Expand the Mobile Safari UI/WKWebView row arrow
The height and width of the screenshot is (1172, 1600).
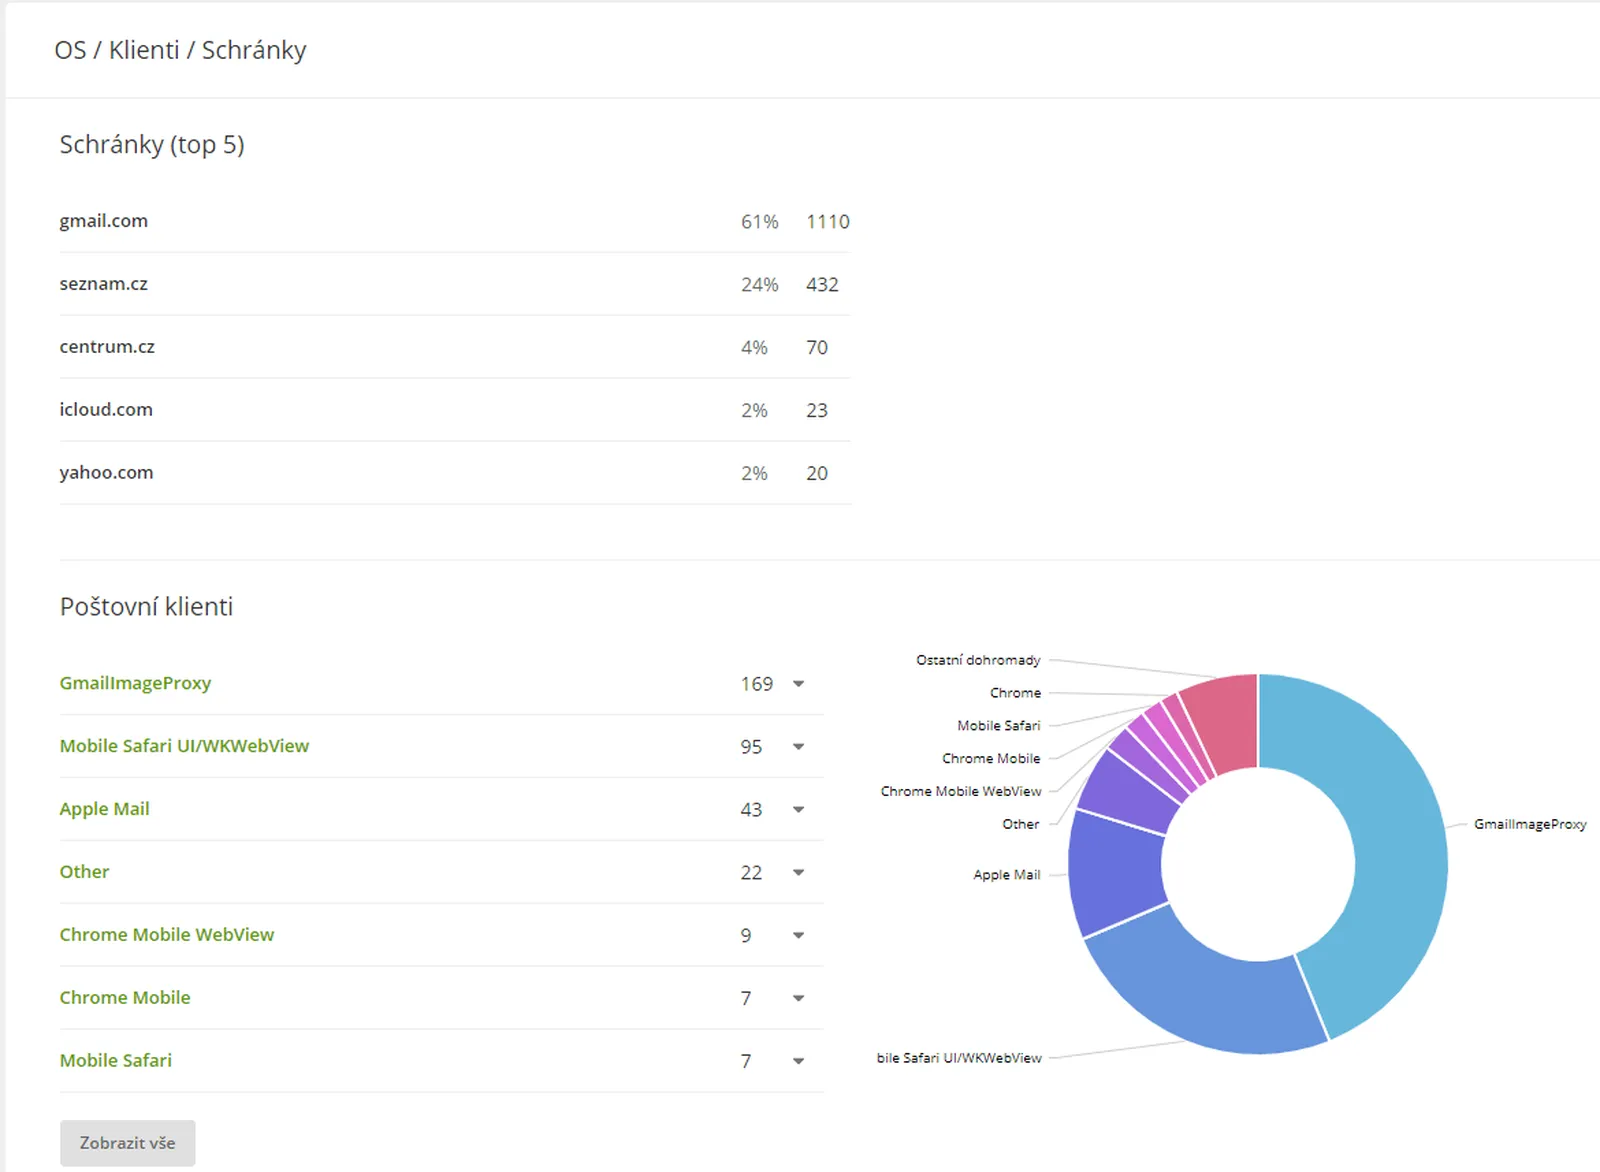pos(798,747)
